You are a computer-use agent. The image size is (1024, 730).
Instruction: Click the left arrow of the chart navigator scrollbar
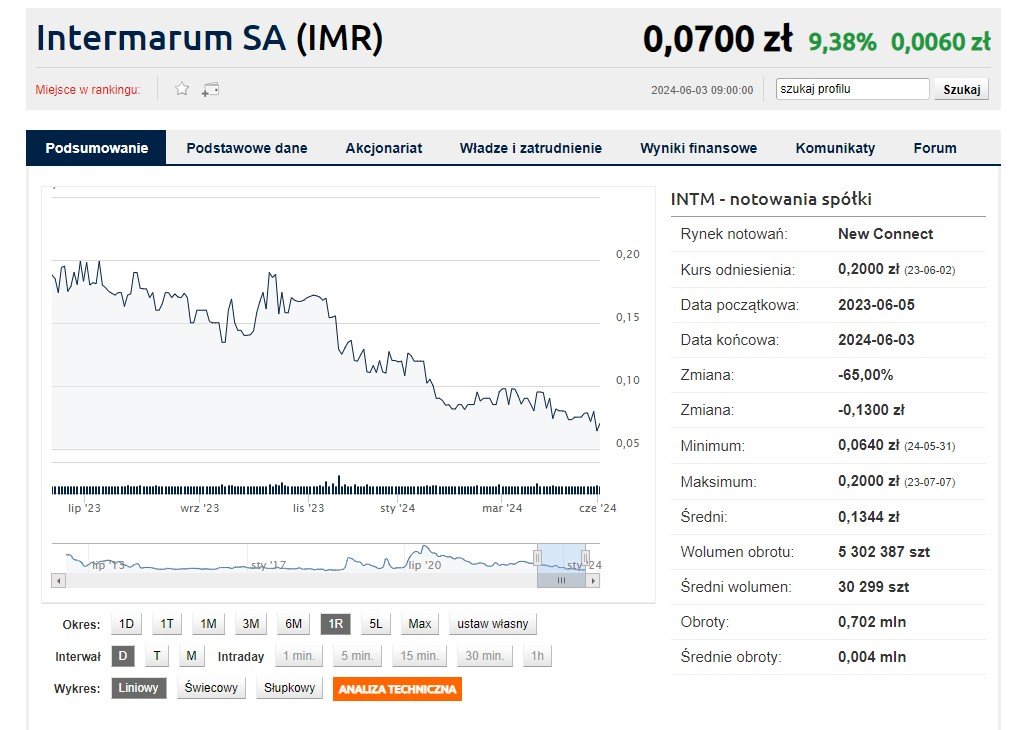[x=58, y=580]
